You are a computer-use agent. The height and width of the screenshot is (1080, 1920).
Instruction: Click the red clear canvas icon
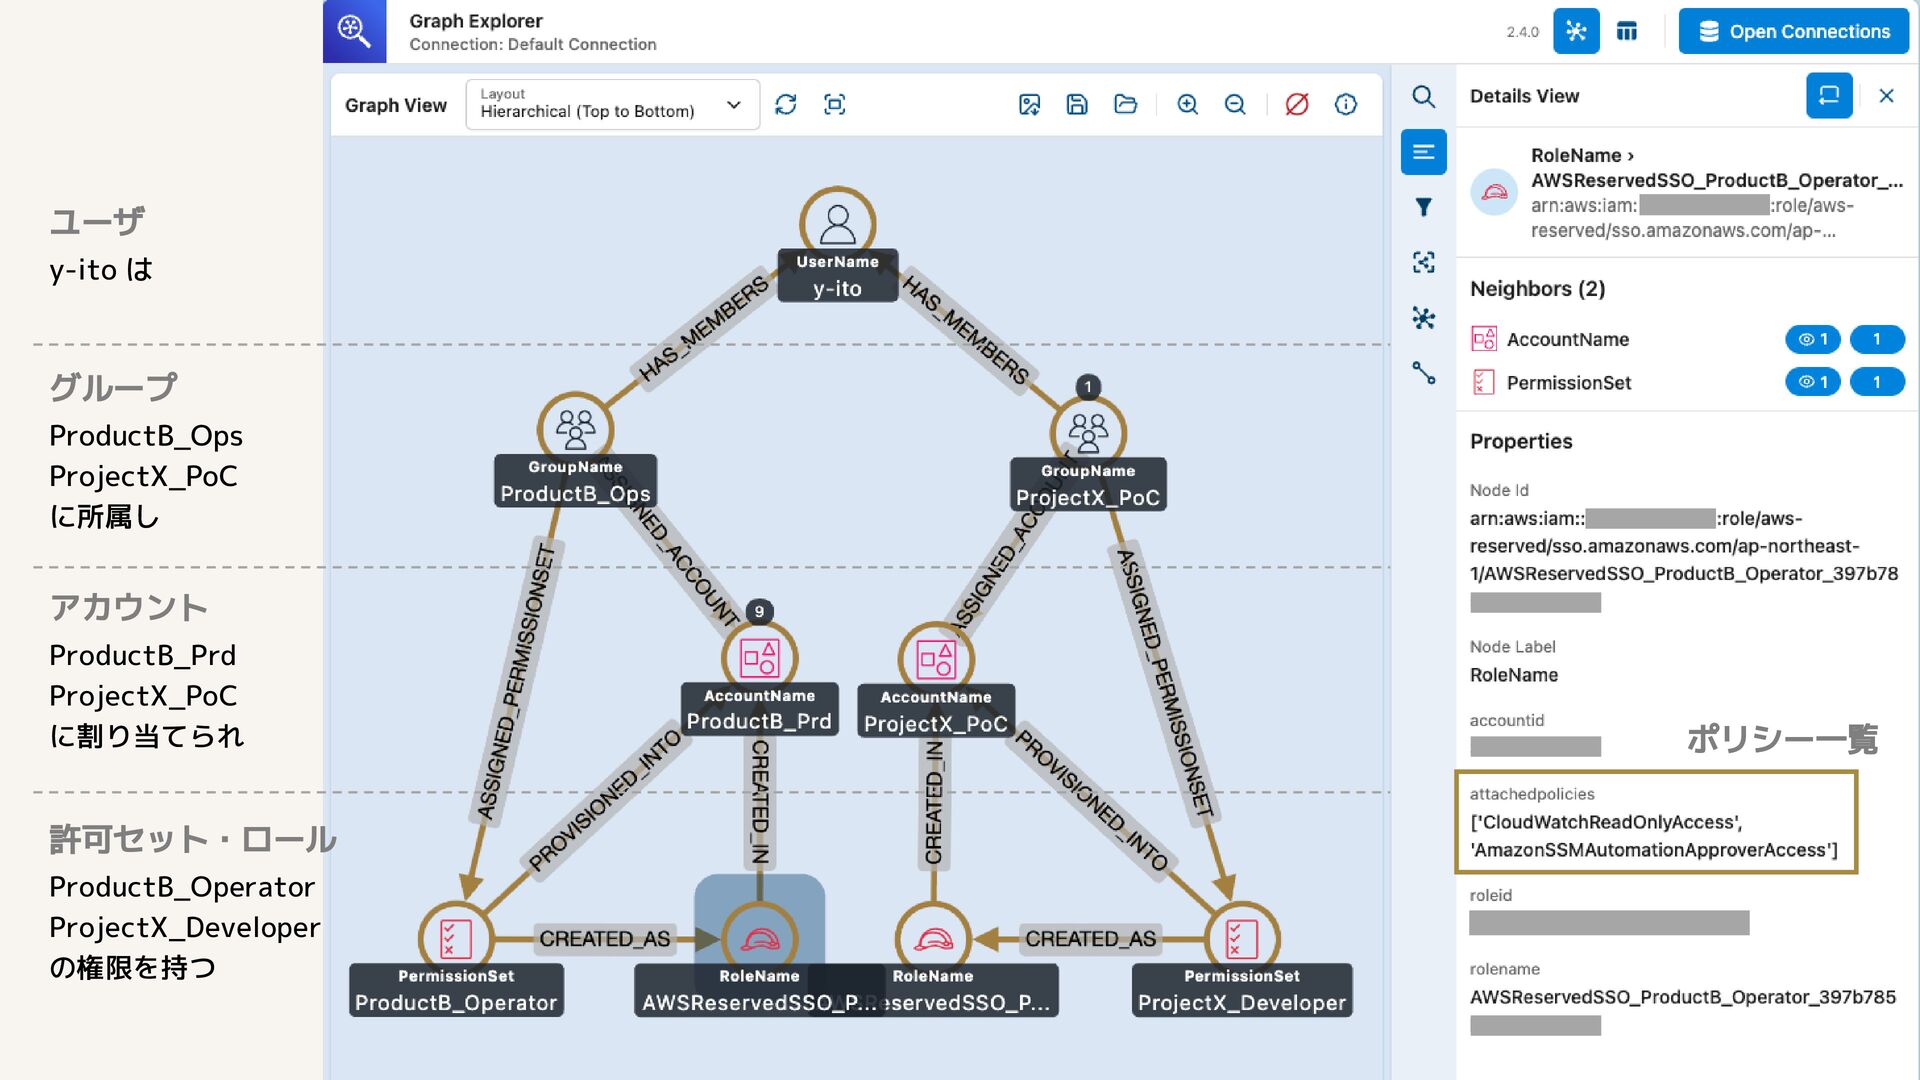[1297, 105]
